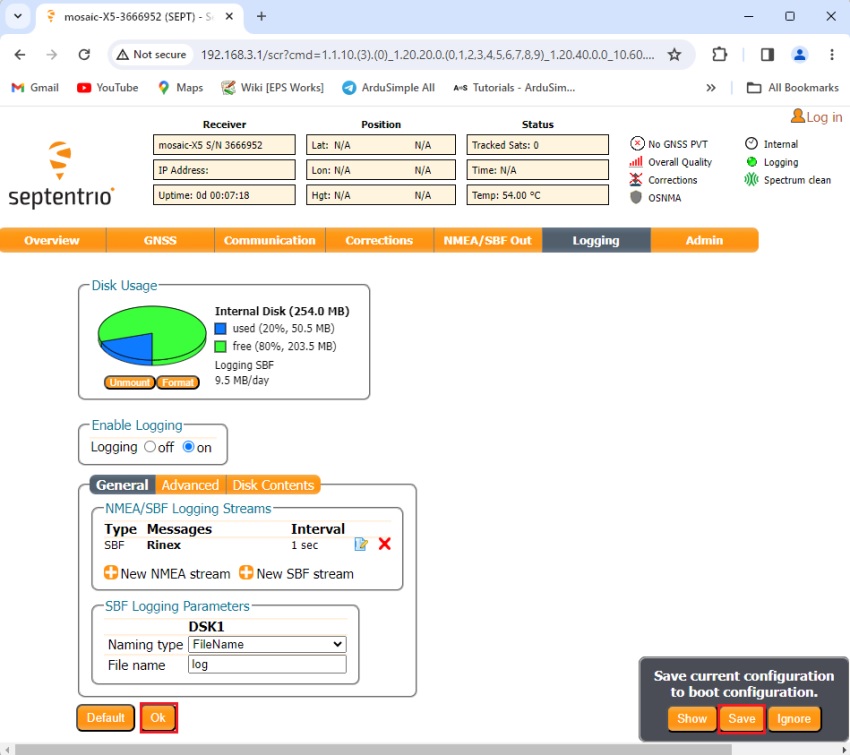850x755 pixels.
Task: Click the edit icon for Rinex stream
Action: 361,545
